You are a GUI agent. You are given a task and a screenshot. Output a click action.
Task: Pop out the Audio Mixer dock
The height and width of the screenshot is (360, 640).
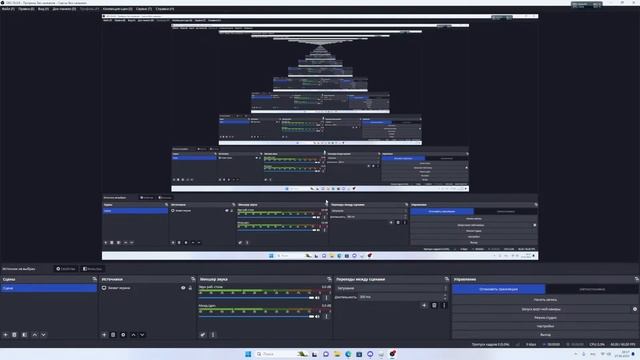coord(329,279)
